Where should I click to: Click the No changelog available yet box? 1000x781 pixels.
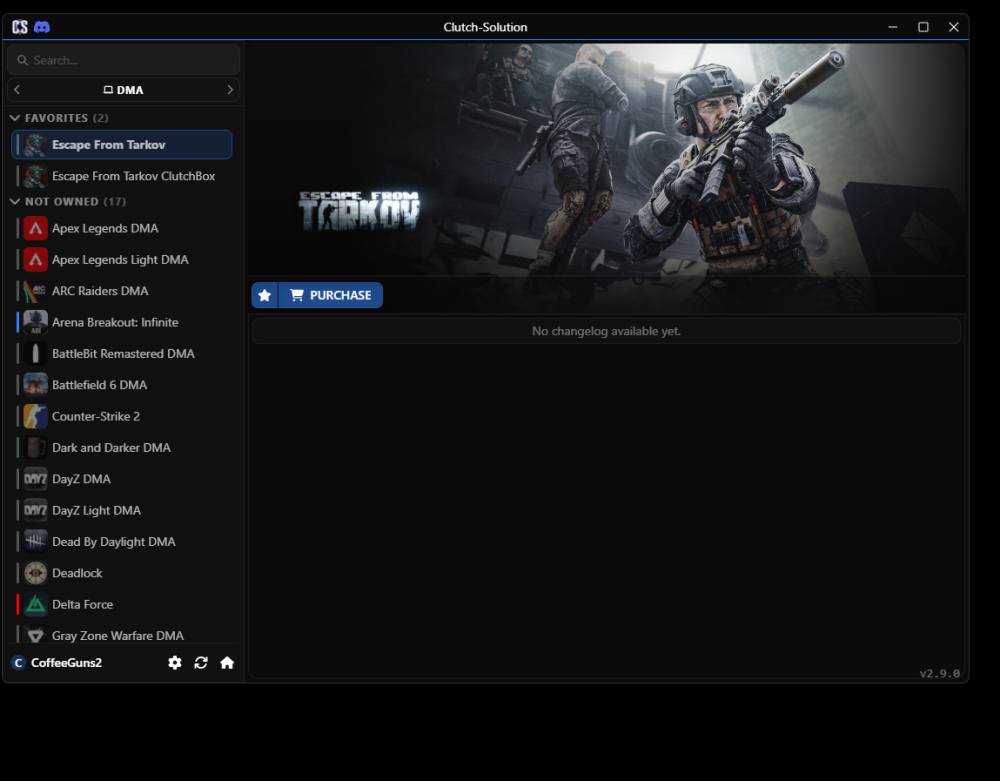click(x=606, y=331)
